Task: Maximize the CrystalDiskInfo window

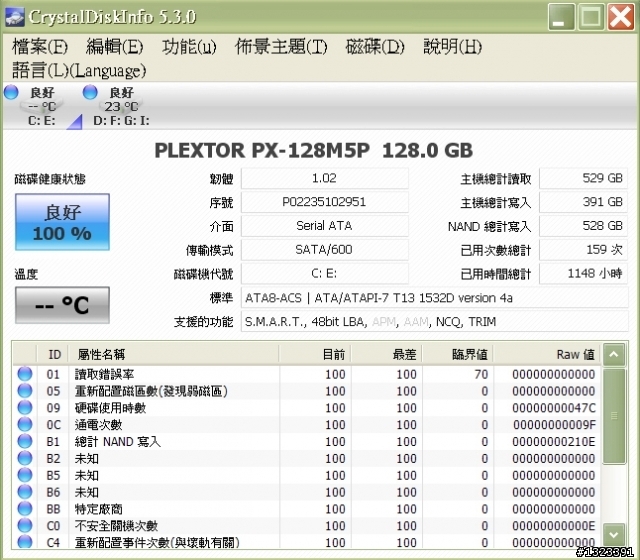Action: point(591,17)
